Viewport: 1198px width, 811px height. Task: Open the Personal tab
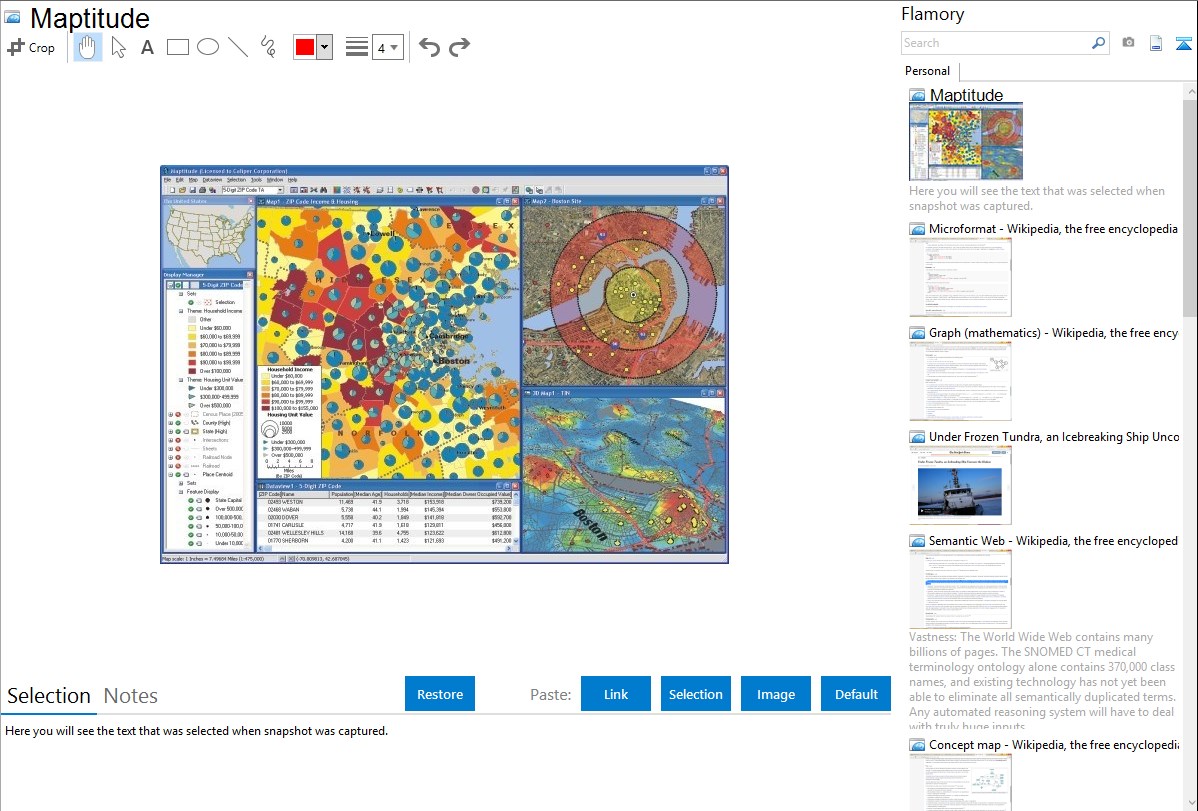(x=927, y=71)
